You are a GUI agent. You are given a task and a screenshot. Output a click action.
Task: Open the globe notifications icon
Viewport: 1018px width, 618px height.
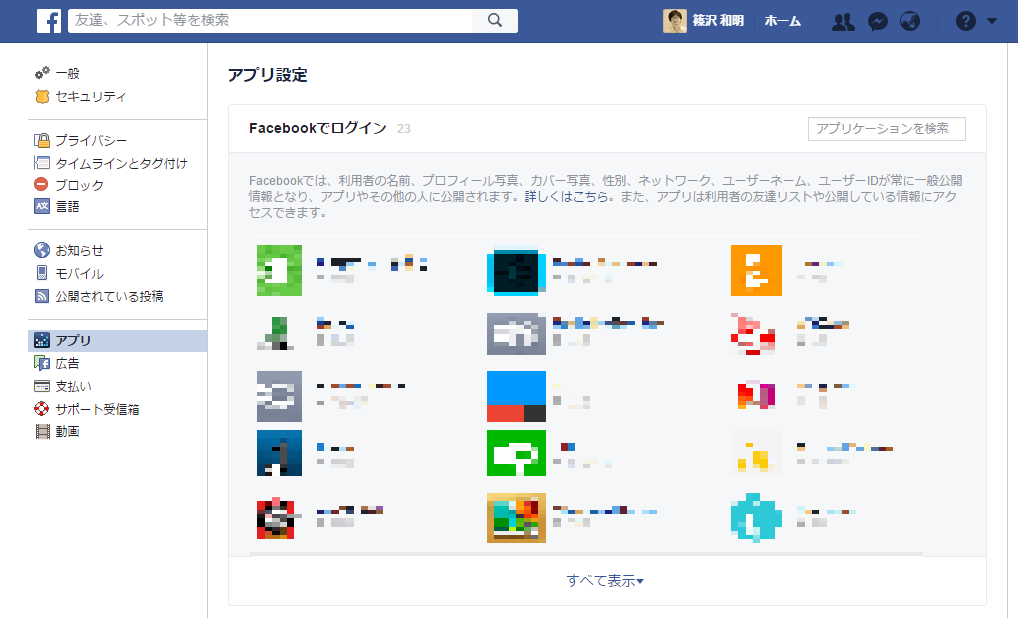coord(910,21)
